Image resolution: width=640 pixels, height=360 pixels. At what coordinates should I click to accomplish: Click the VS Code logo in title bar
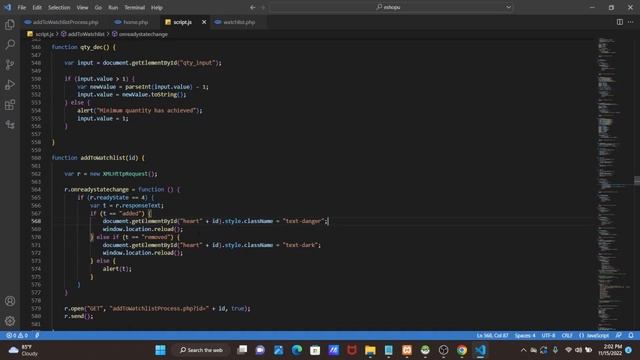(7, 7)
